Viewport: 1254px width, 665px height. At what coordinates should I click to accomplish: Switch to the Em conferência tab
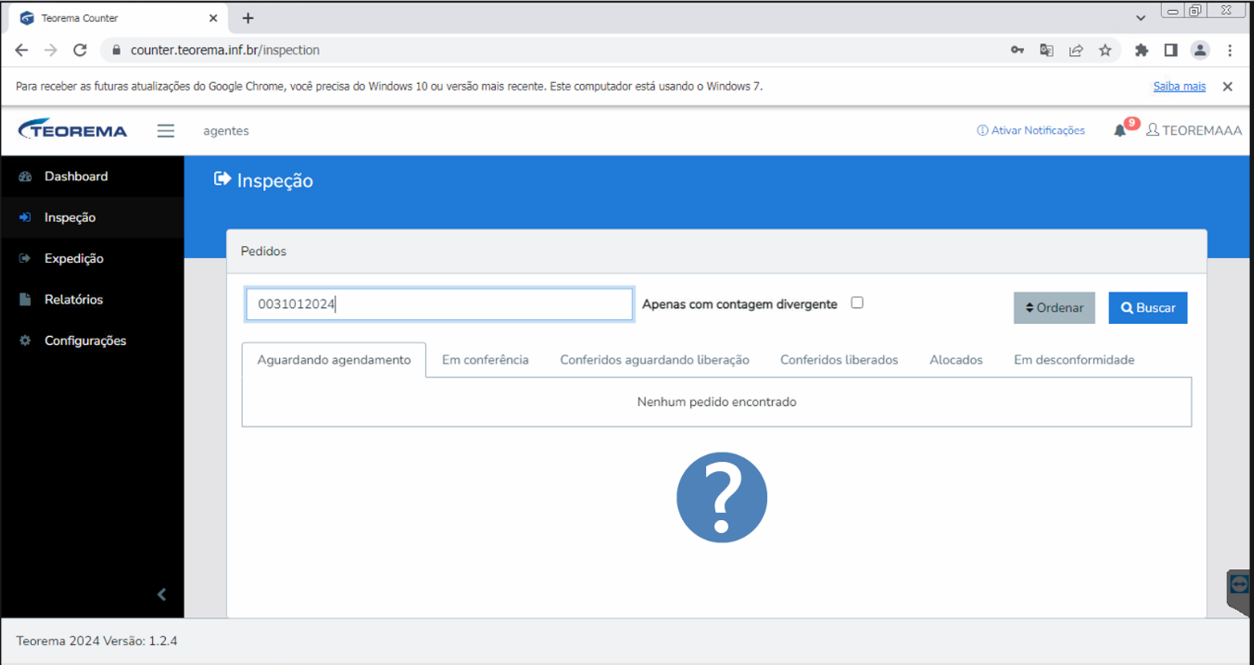point(485,360)
